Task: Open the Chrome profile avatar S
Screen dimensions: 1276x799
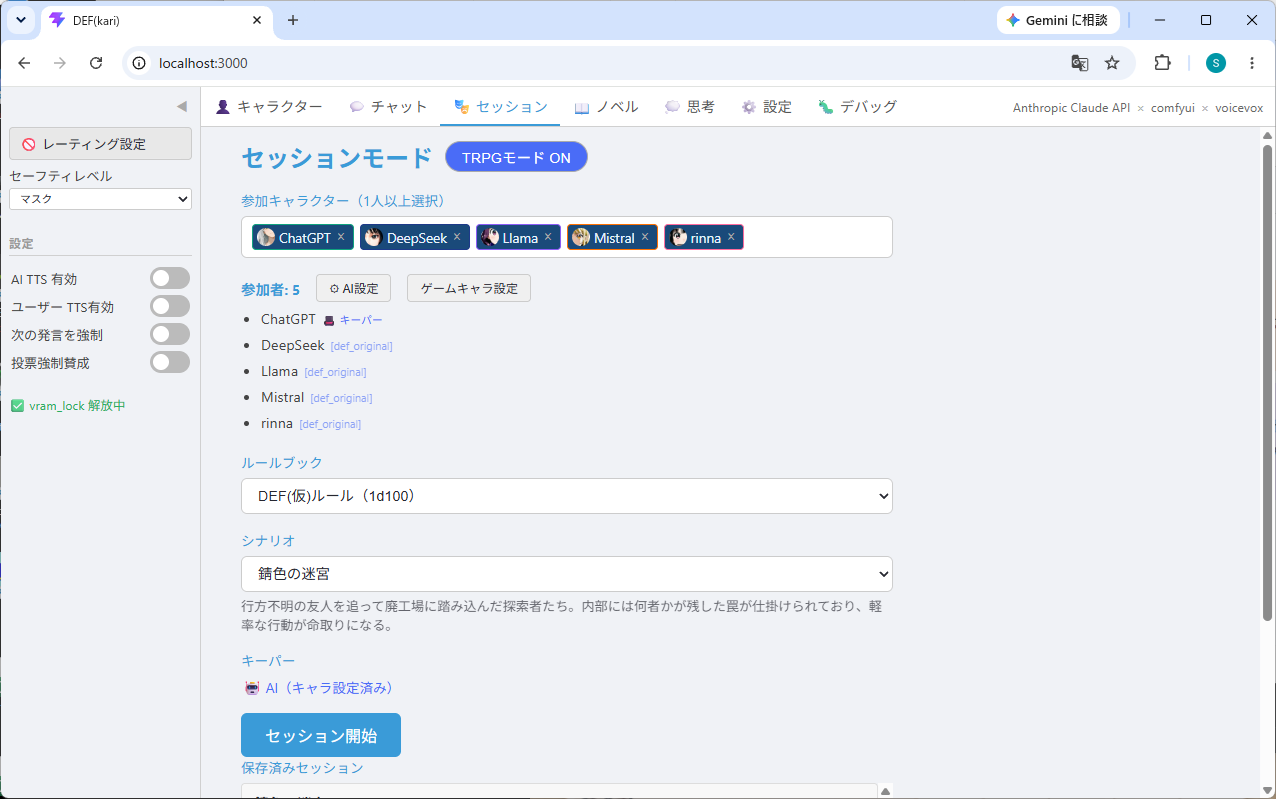Action: click(1215, 63)
